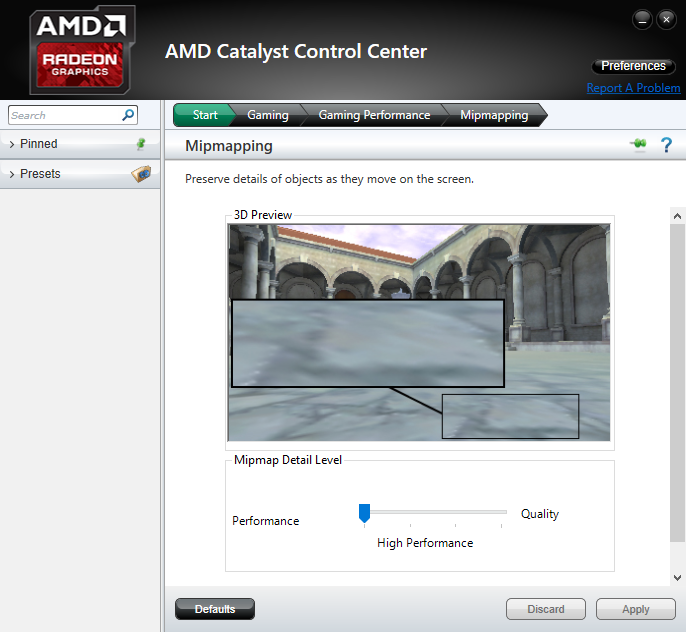Click the Mipmap Detail Level slider thumb

click(364, 513)
